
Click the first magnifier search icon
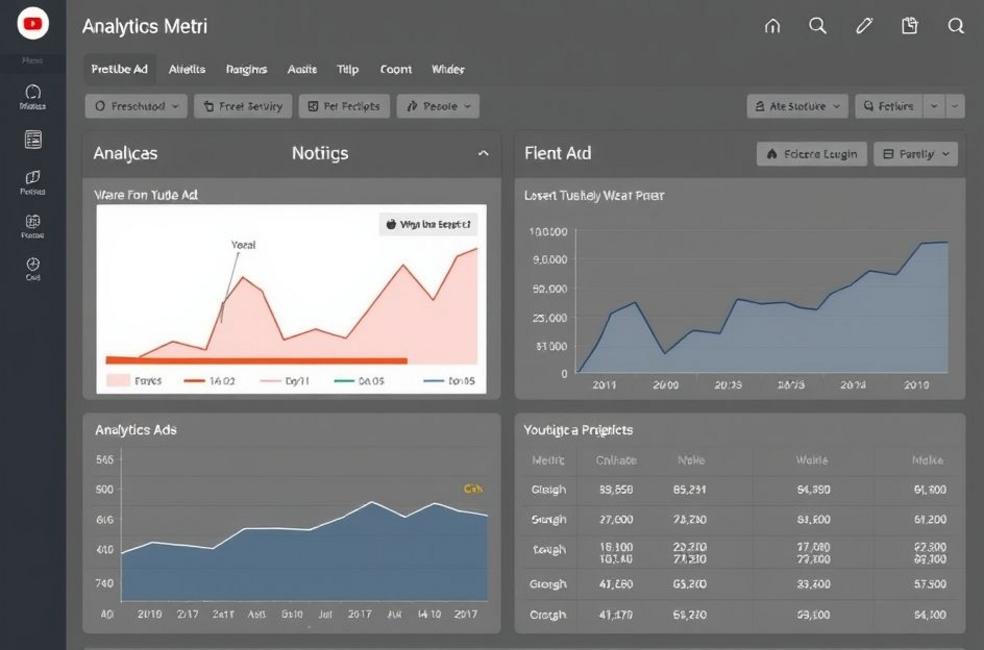818,27
